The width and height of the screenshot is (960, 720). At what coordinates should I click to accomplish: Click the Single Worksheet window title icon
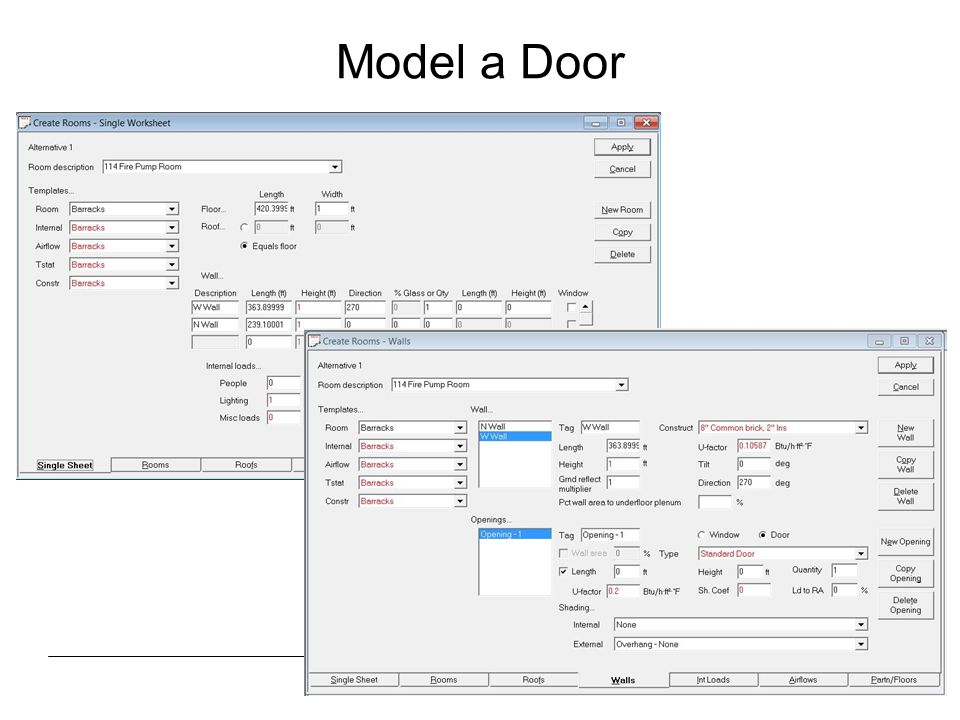tap(24, 122)
